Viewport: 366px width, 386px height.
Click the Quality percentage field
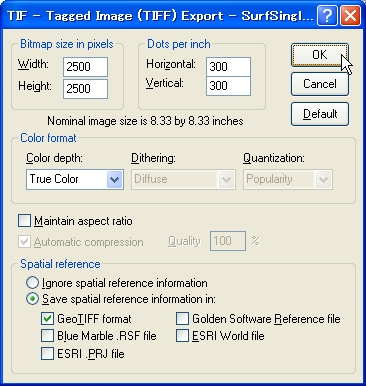click(x=228, y=241)
